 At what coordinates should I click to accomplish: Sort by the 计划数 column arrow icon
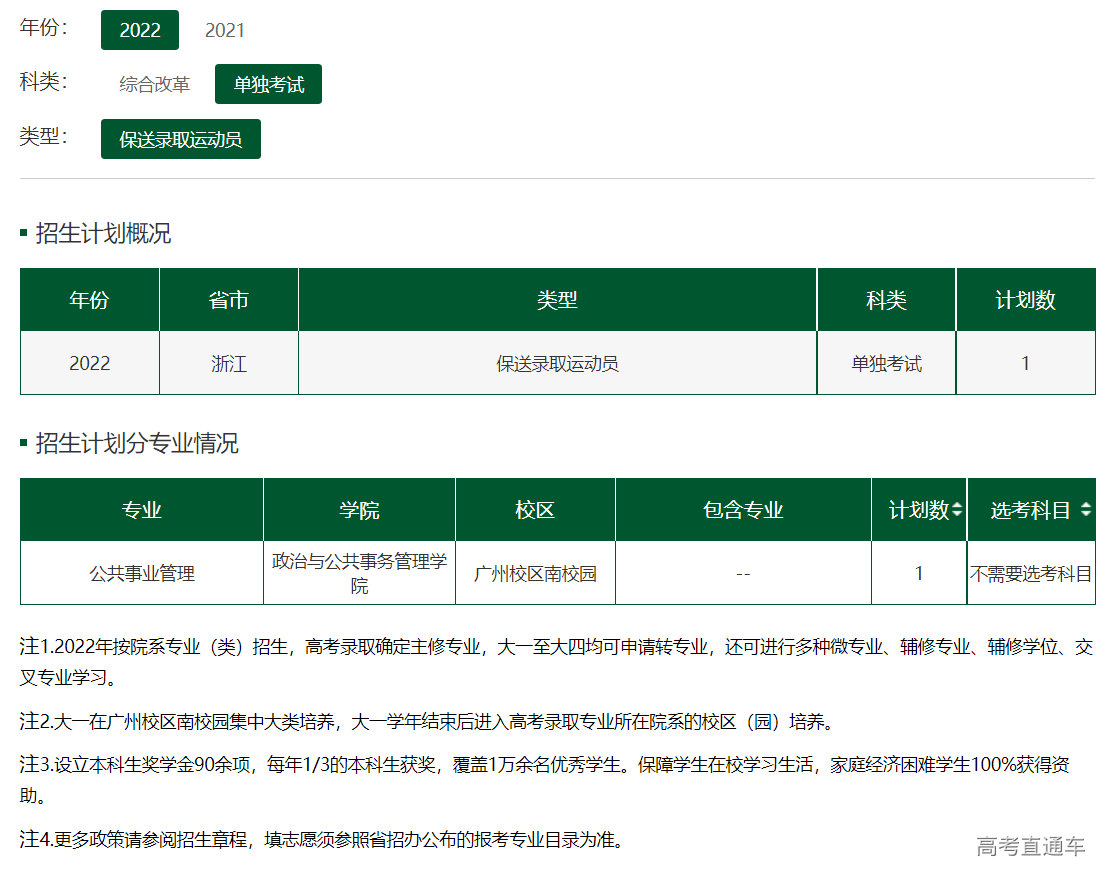957,510
